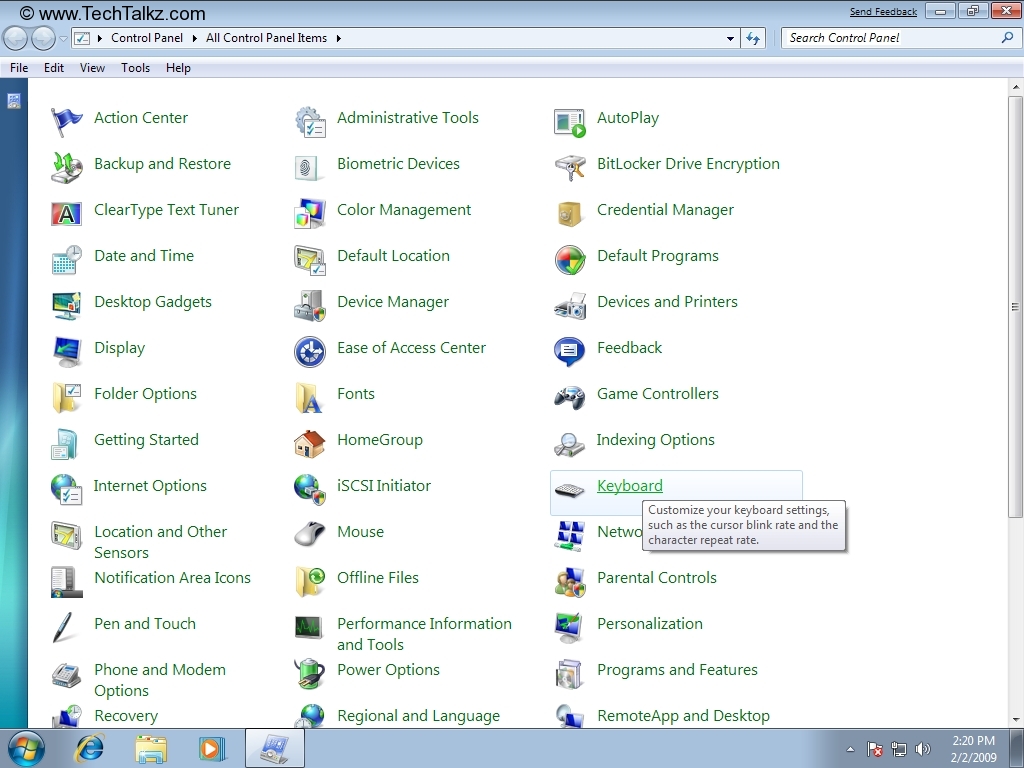The width and height of the screenshot is (1024, 768).
Task: Open the ClearType Text Tuner
Action: point(165,210)
